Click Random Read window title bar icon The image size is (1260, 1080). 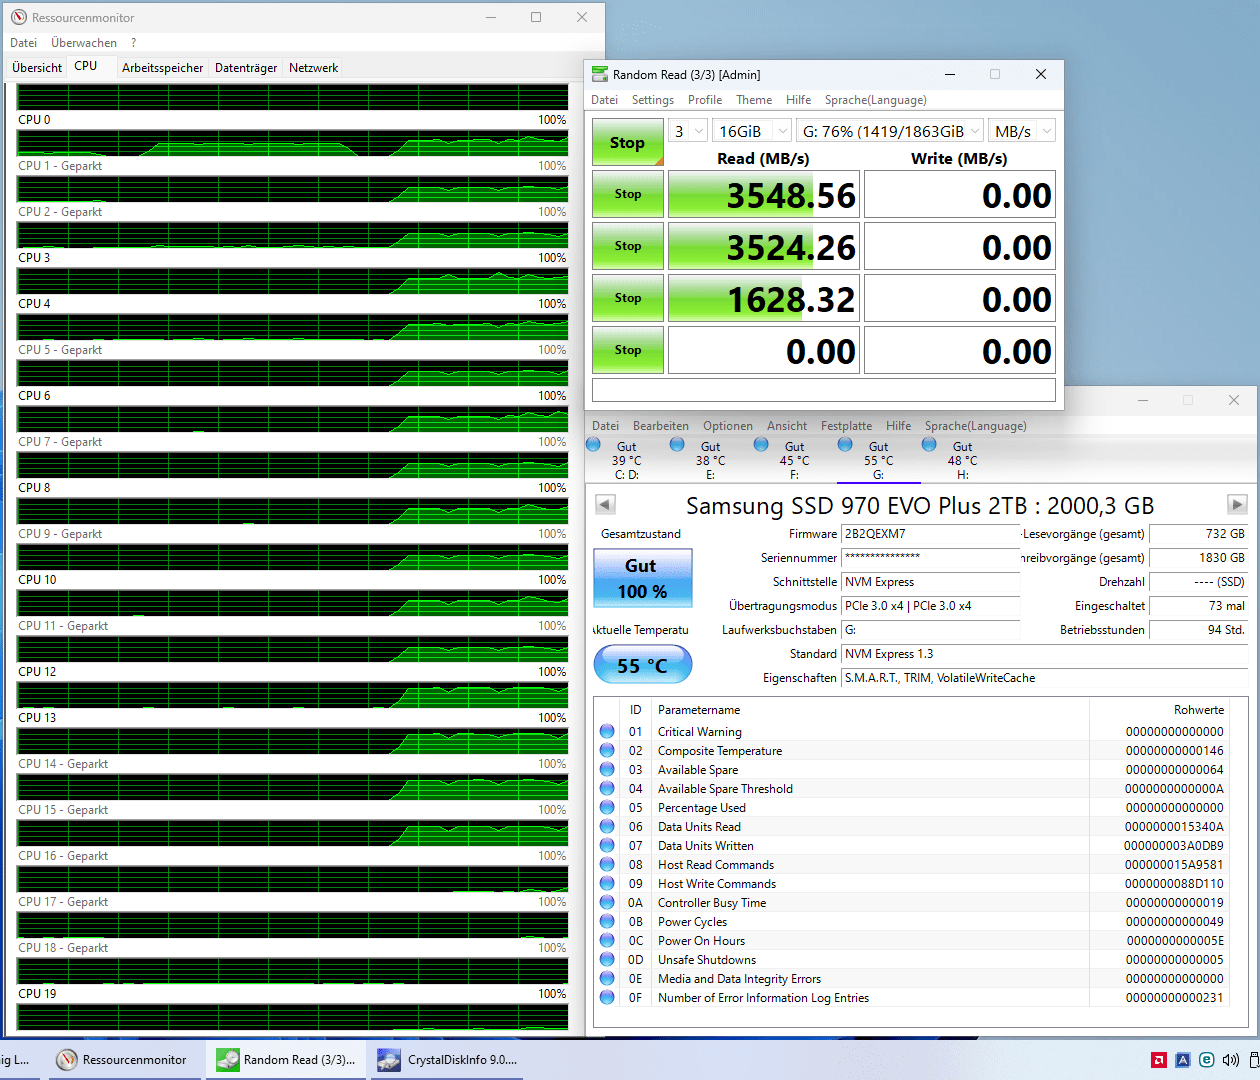(600, 74)
